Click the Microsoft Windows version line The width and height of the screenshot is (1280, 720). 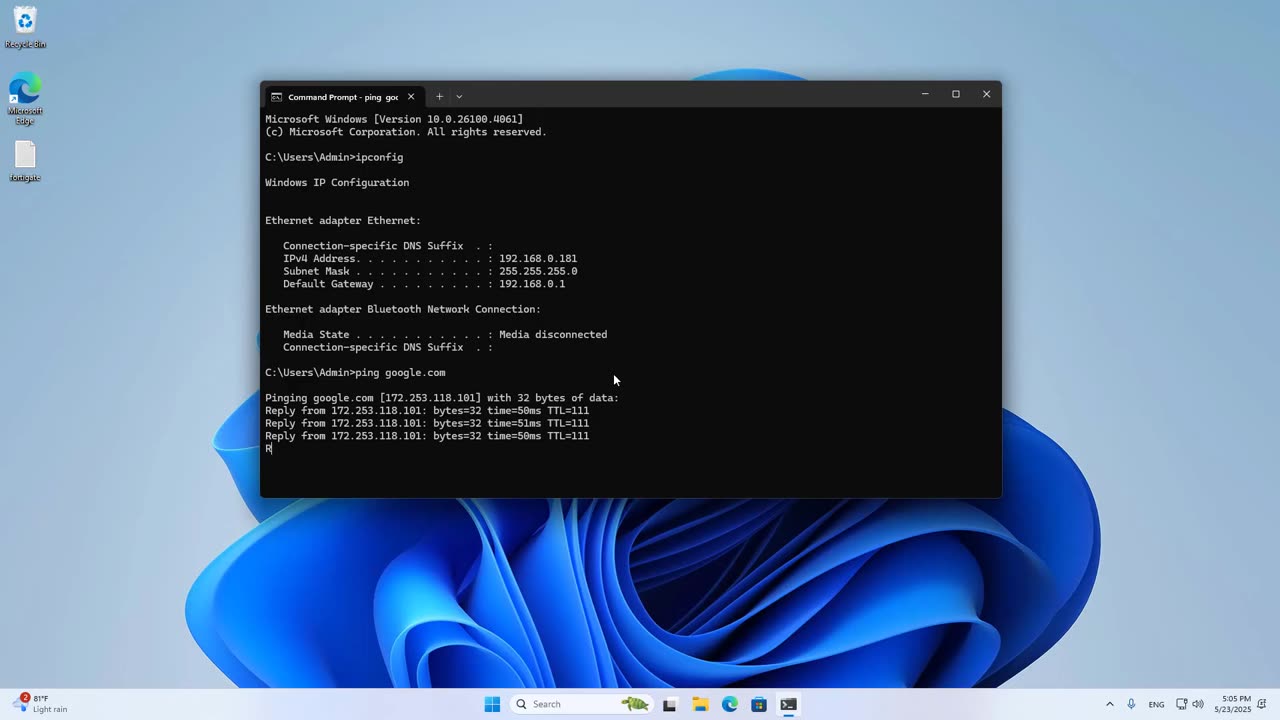394,119
